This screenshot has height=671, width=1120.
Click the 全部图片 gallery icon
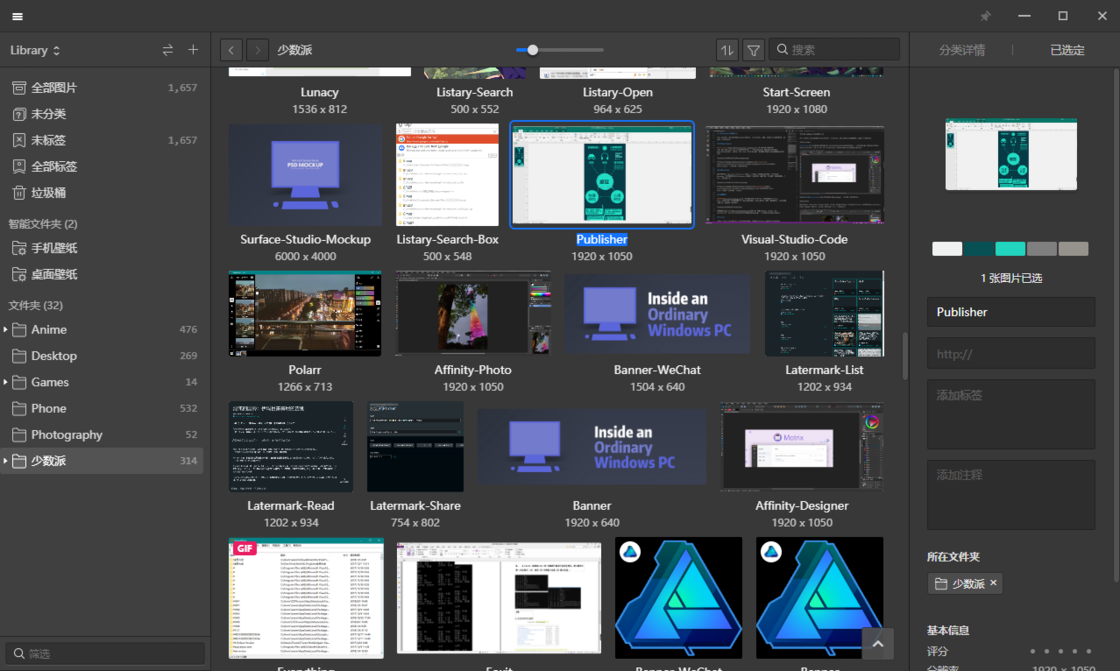(x=19, y=87)
